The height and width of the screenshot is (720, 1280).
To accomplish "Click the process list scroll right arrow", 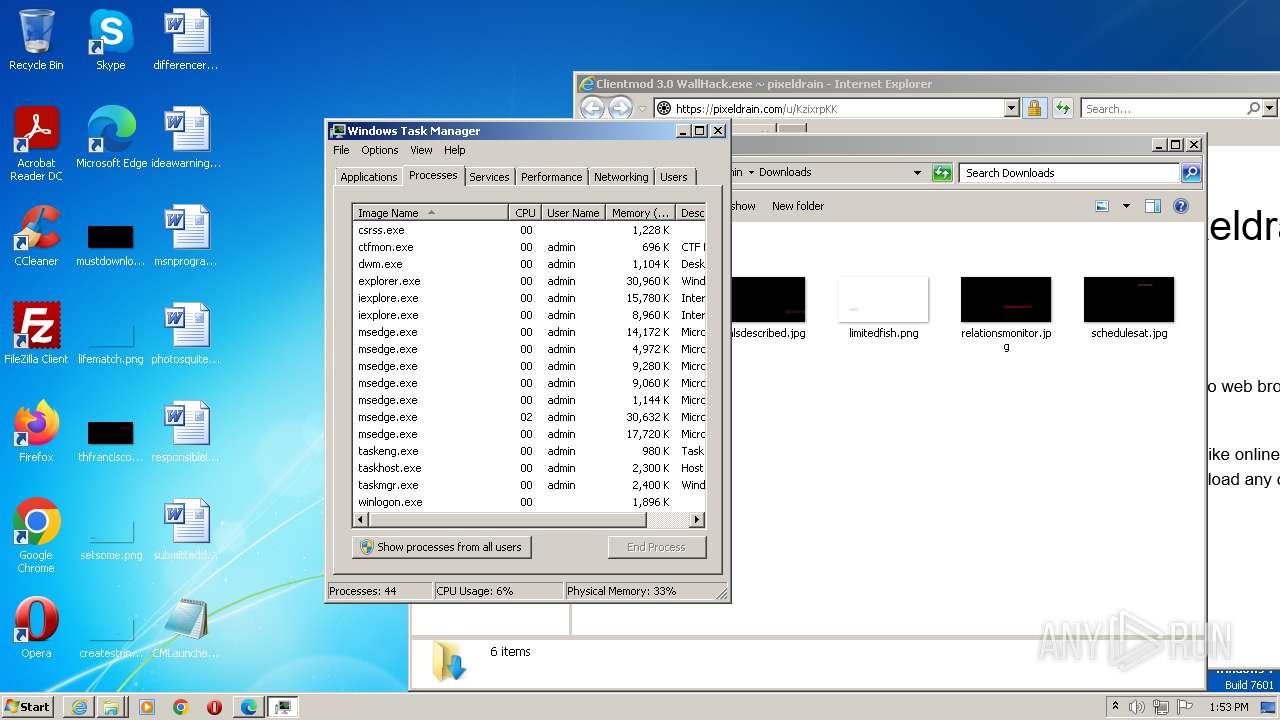I will coord(697,520).
